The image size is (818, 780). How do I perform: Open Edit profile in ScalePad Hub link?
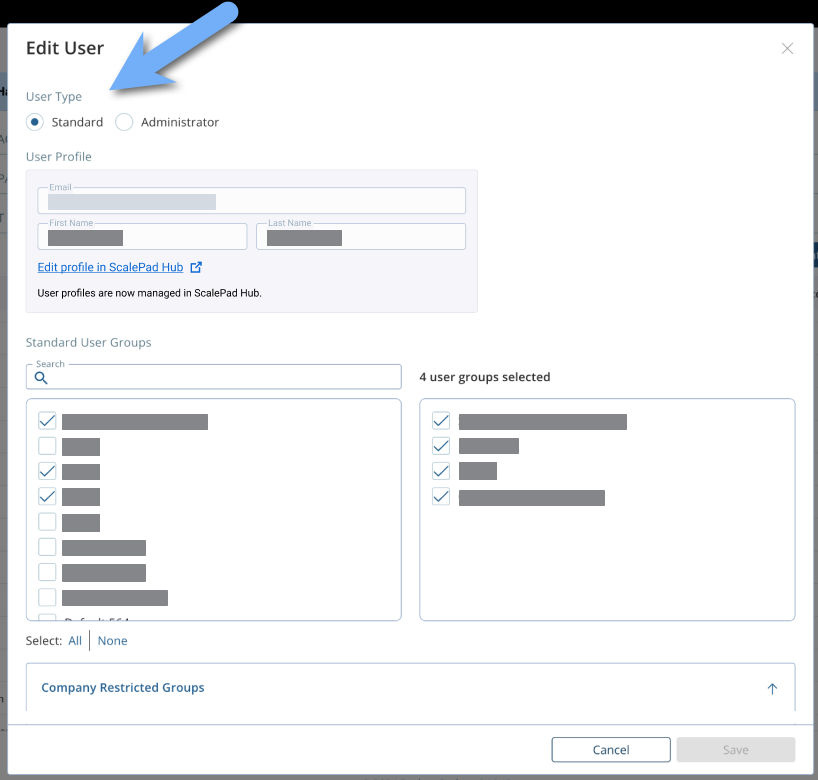110,267
